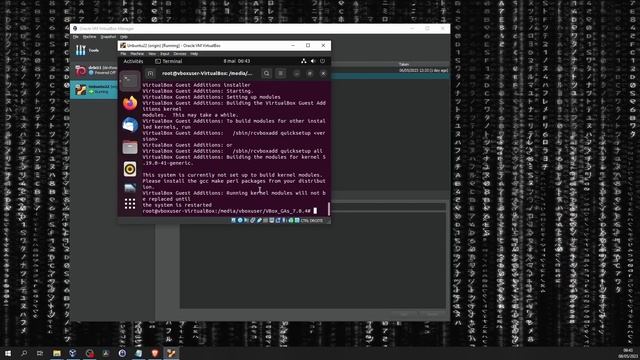Click the terminal scrollbar
The height and width of the screenshot is (360, 640).
329,209
